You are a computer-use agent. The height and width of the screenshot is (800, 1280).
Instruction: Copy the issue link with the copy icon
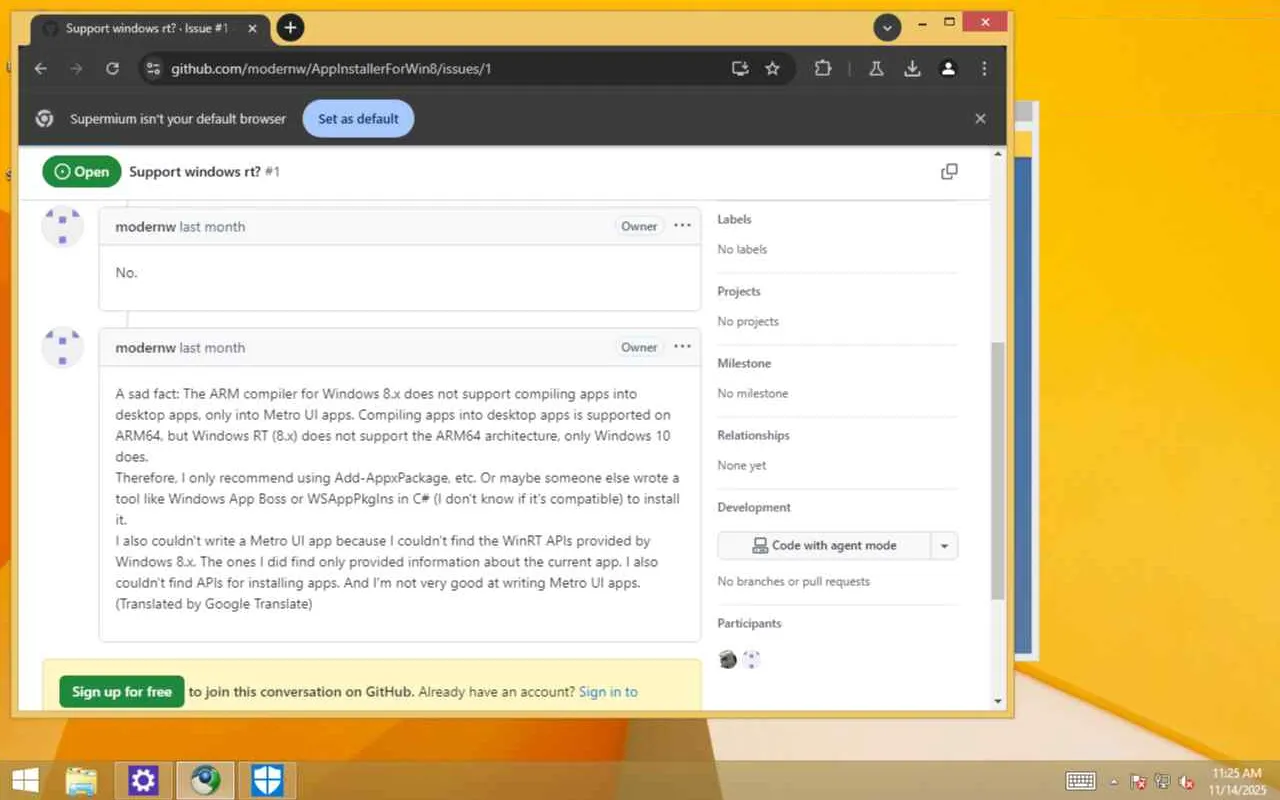(x=949, y=172)
